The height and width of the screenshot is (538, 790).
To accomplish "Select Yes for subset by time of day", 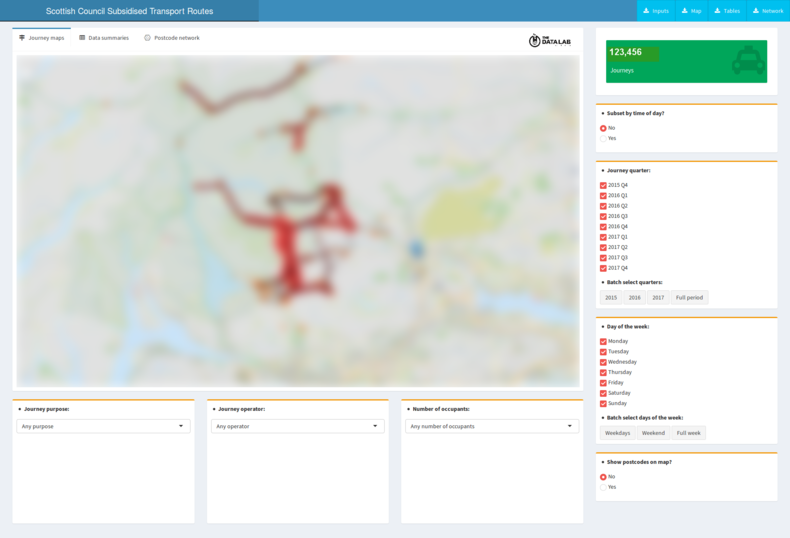I will (x=603, y=139).
